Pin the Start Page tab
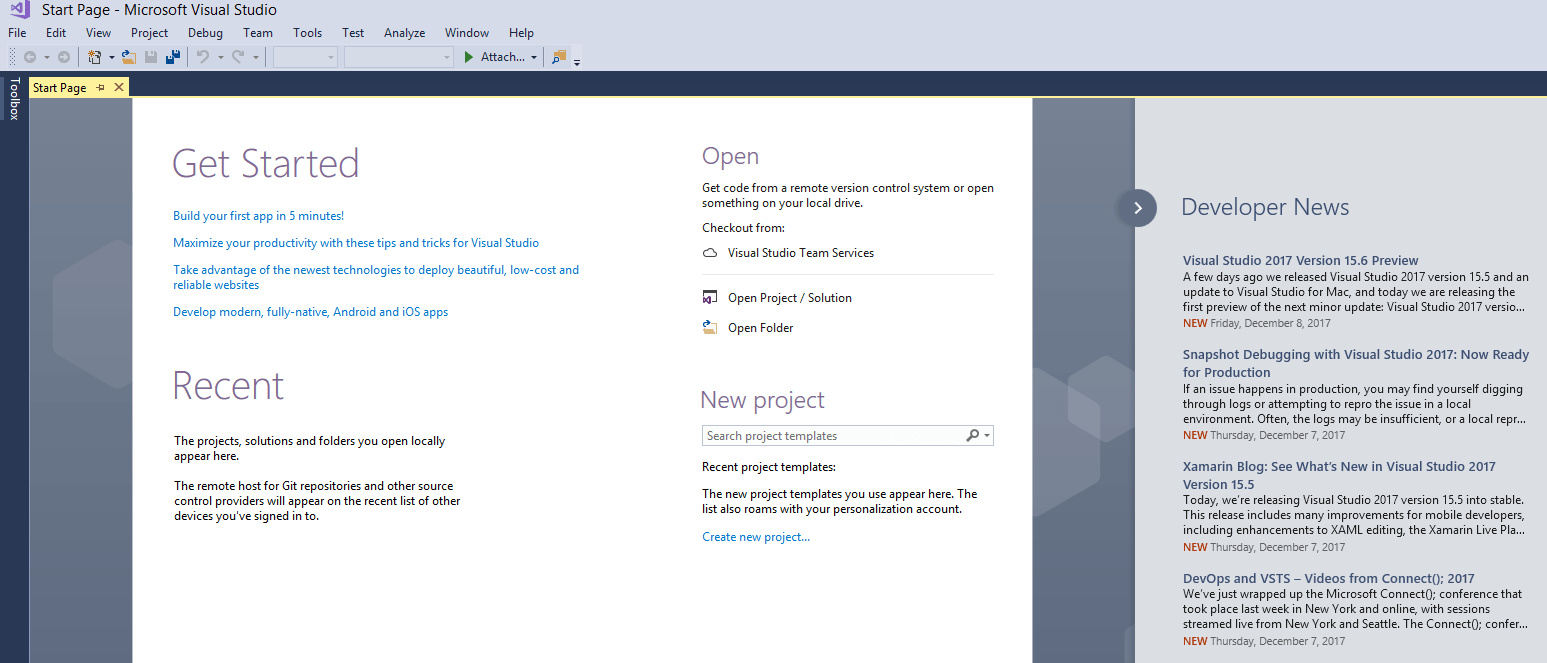 (x=101, y=88)
